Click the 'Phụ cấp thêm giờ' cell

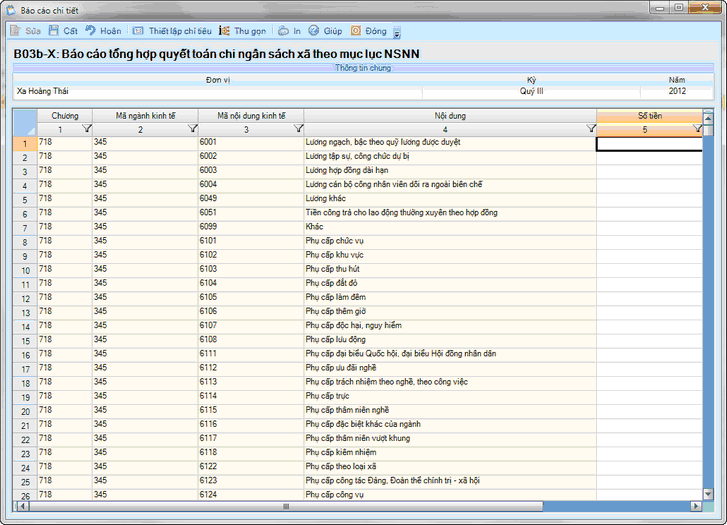[x=450, y=311]
